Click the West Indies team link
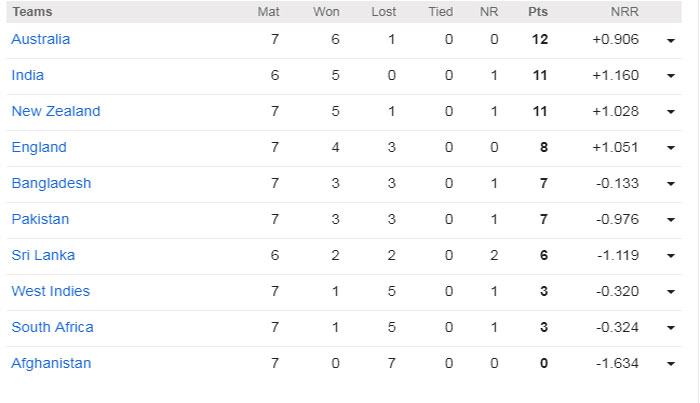The image size is (700, 403). click(x=50, y=291)
